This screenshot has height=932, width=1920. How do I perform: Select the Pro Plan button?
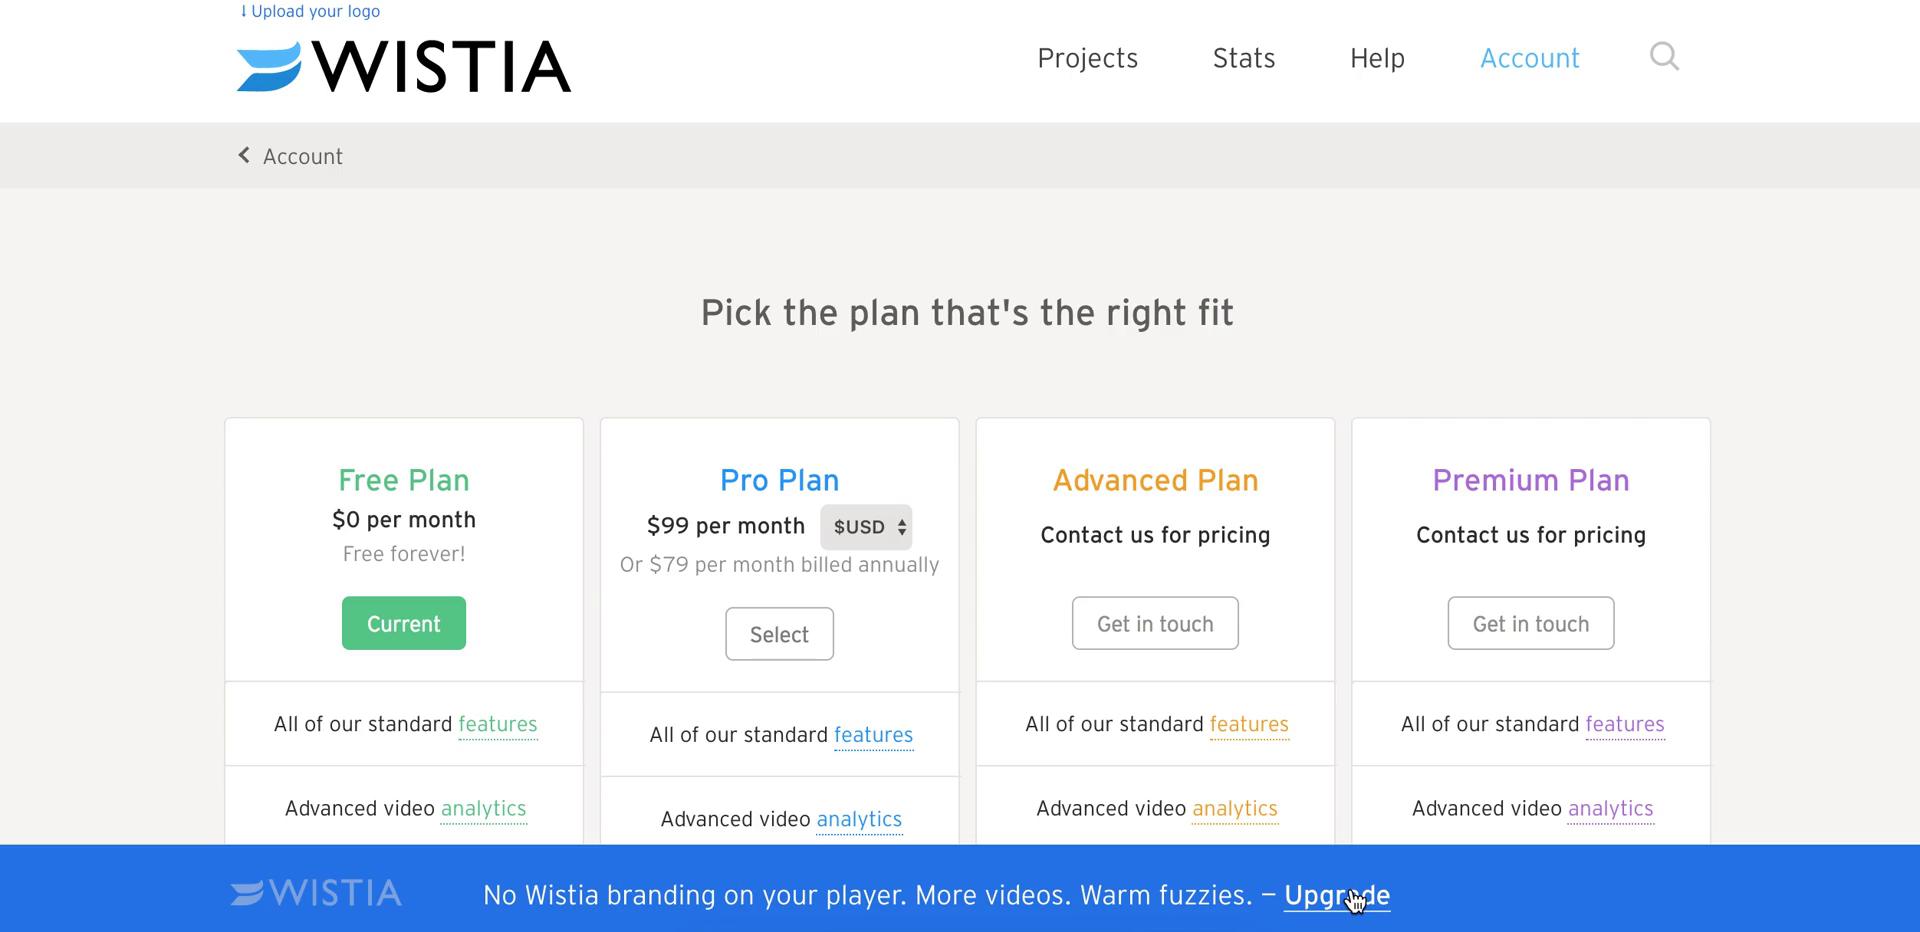coord(779,634)
